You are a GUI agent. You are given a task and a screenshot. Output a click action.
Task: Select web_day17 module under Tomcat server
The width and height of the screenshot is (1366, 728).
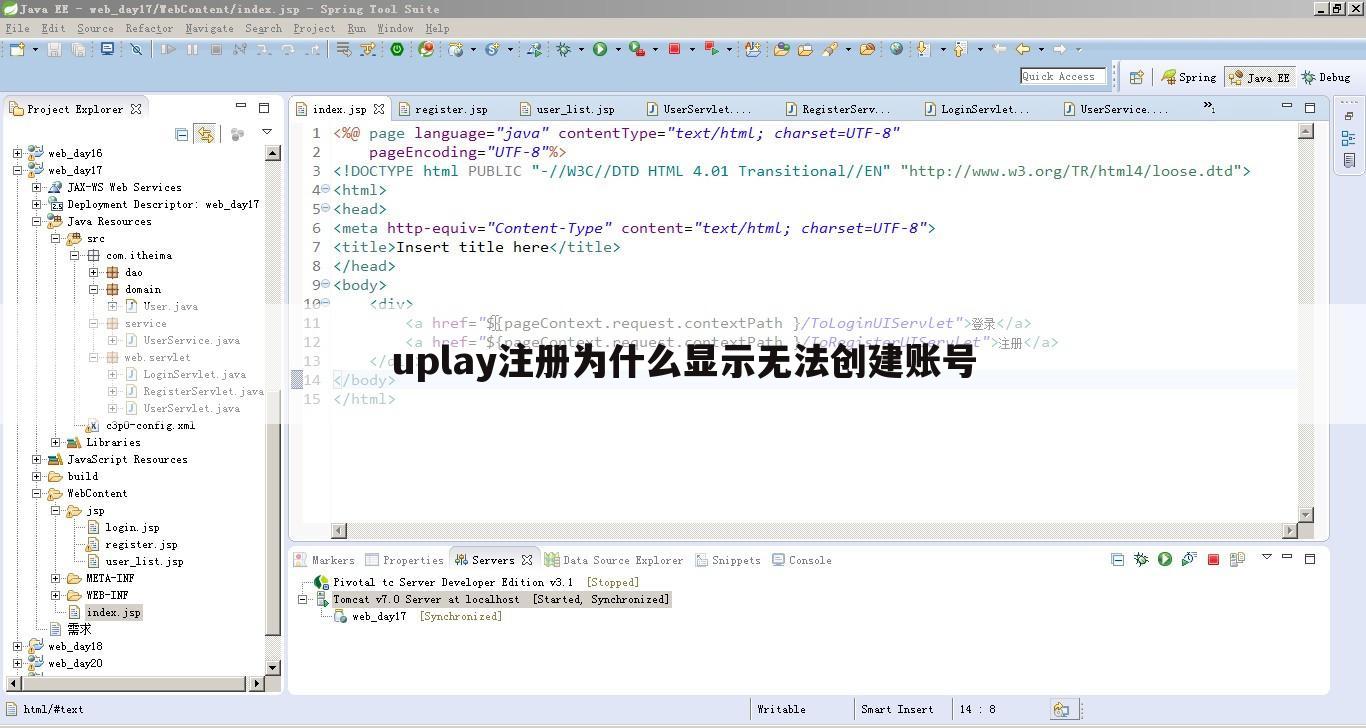[x=379, y=616]
